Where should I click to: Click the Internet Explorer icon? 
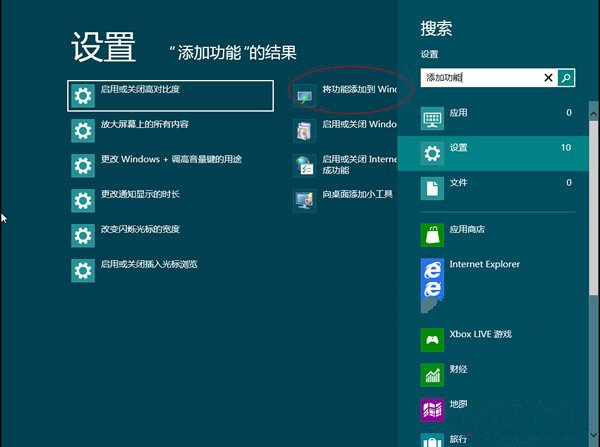(x=432, y=279)
